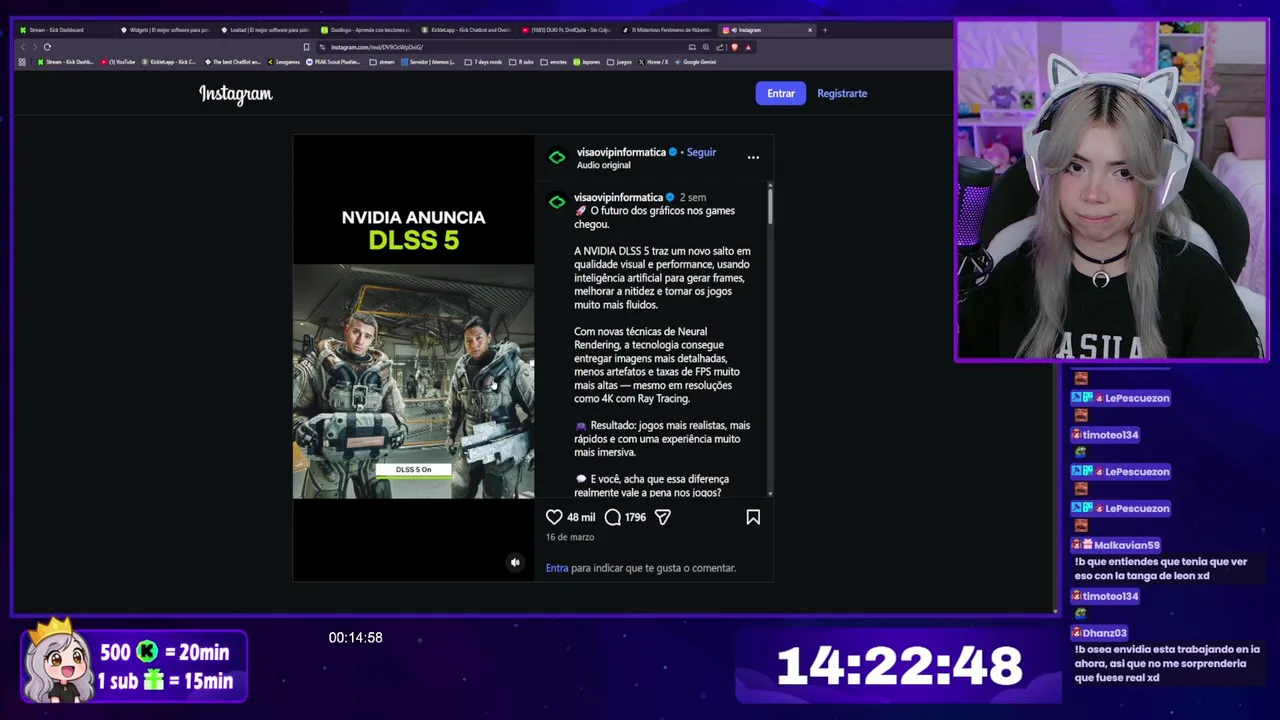Switch to the Kicklet.app Chatbot tab
Viewport: 1280px width, 720px height.
point(466,30)
